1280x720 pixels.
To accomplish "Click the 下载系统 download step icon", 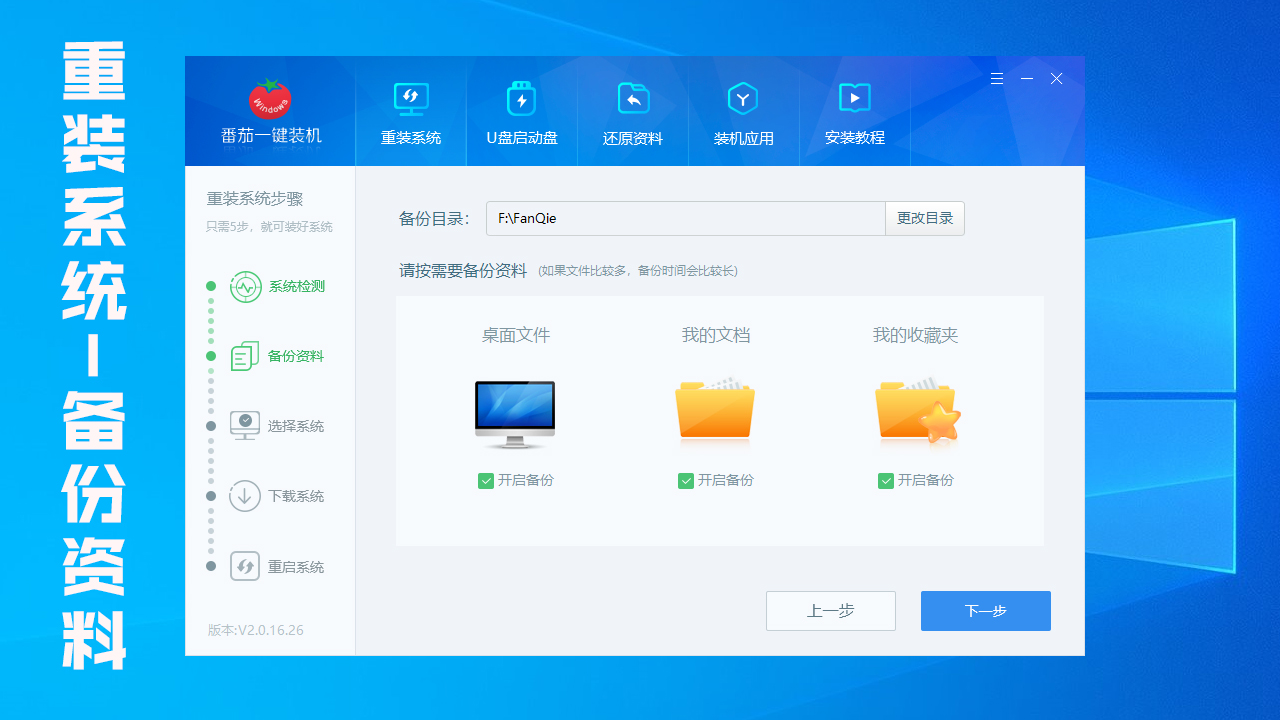I will (244, 496).
